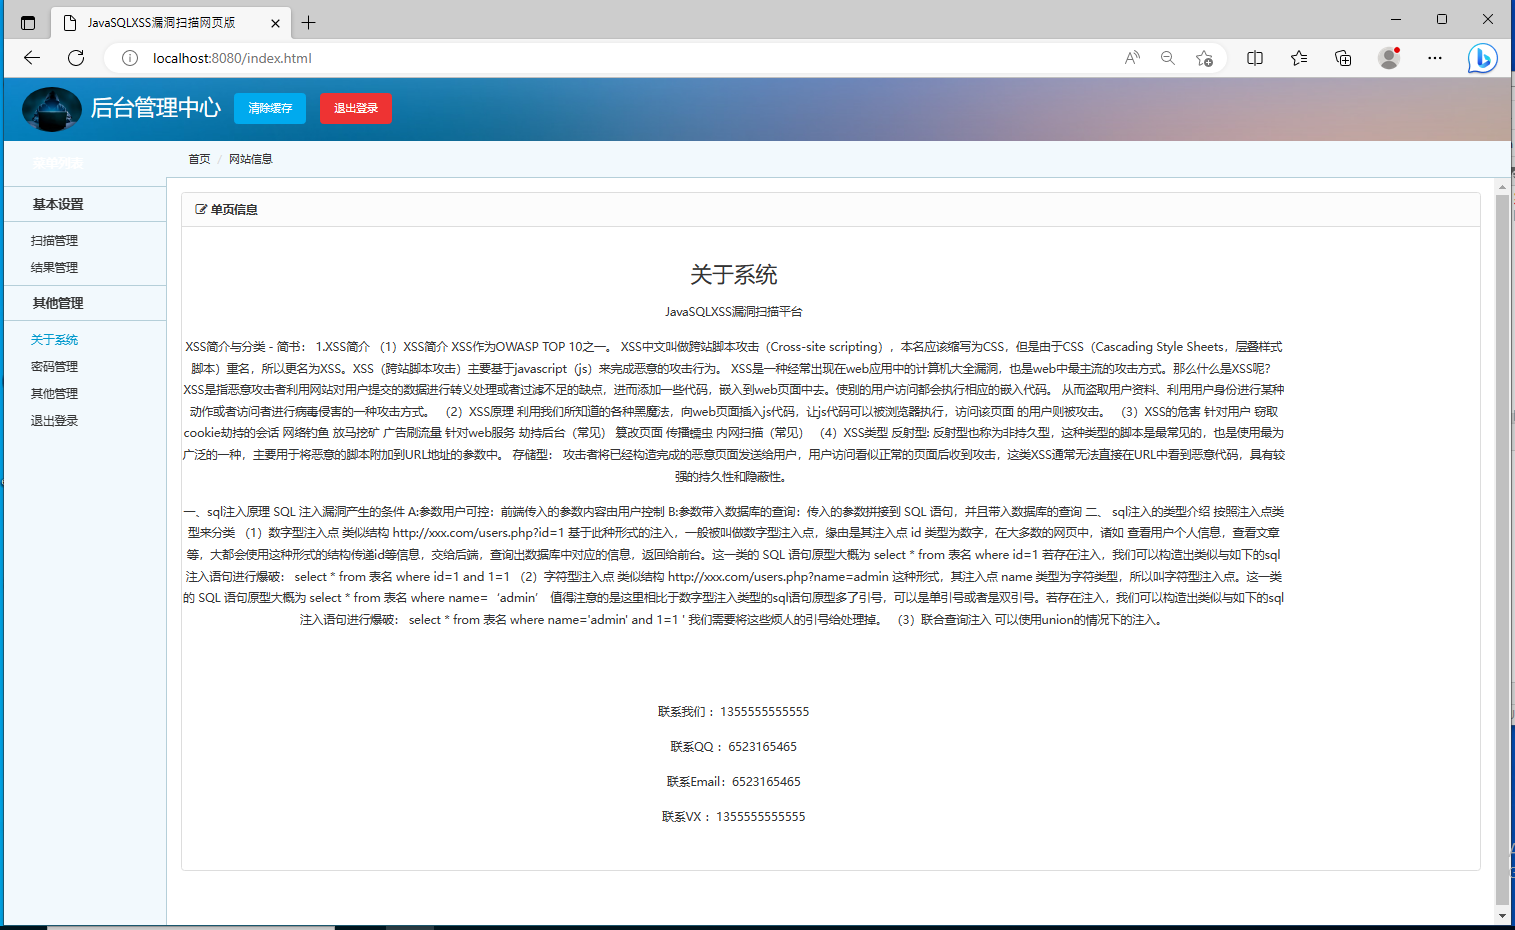Viewport: 1515px width, 930px height.
Task: Click the 后台管理中心 logo icon
Action: 51,109
